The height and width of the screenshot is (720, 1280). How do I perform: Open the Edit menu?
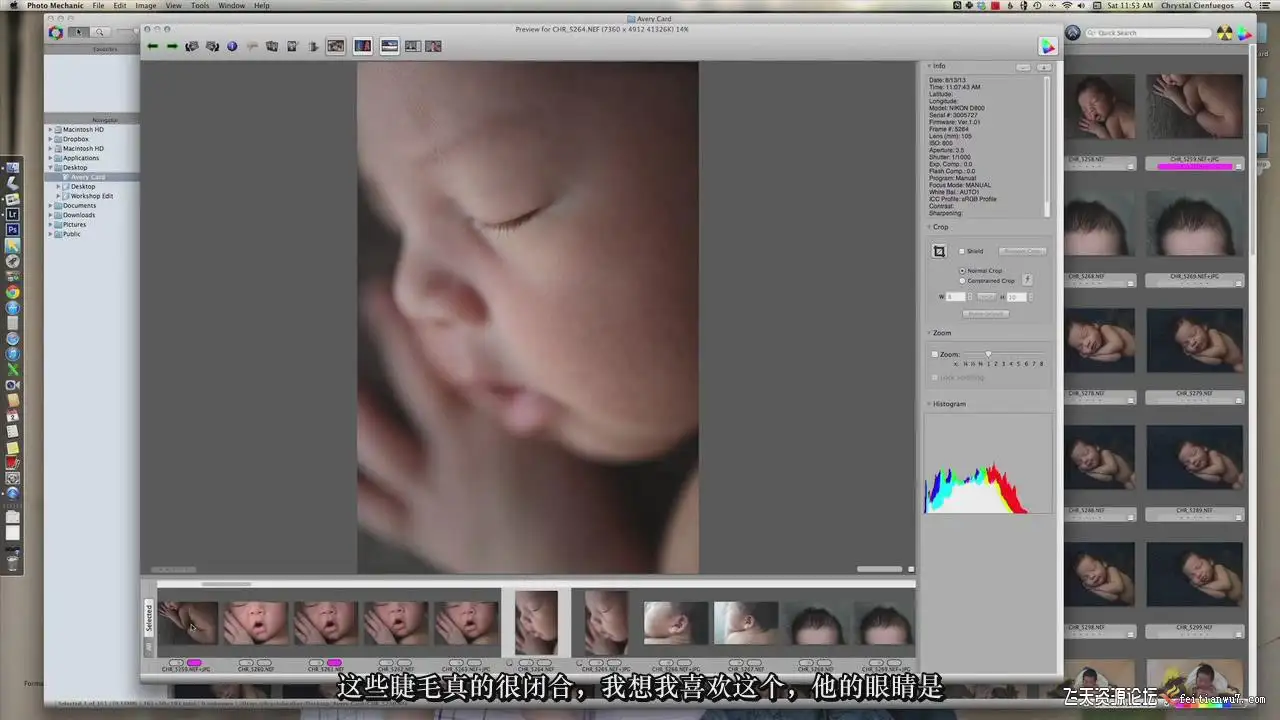120,6
